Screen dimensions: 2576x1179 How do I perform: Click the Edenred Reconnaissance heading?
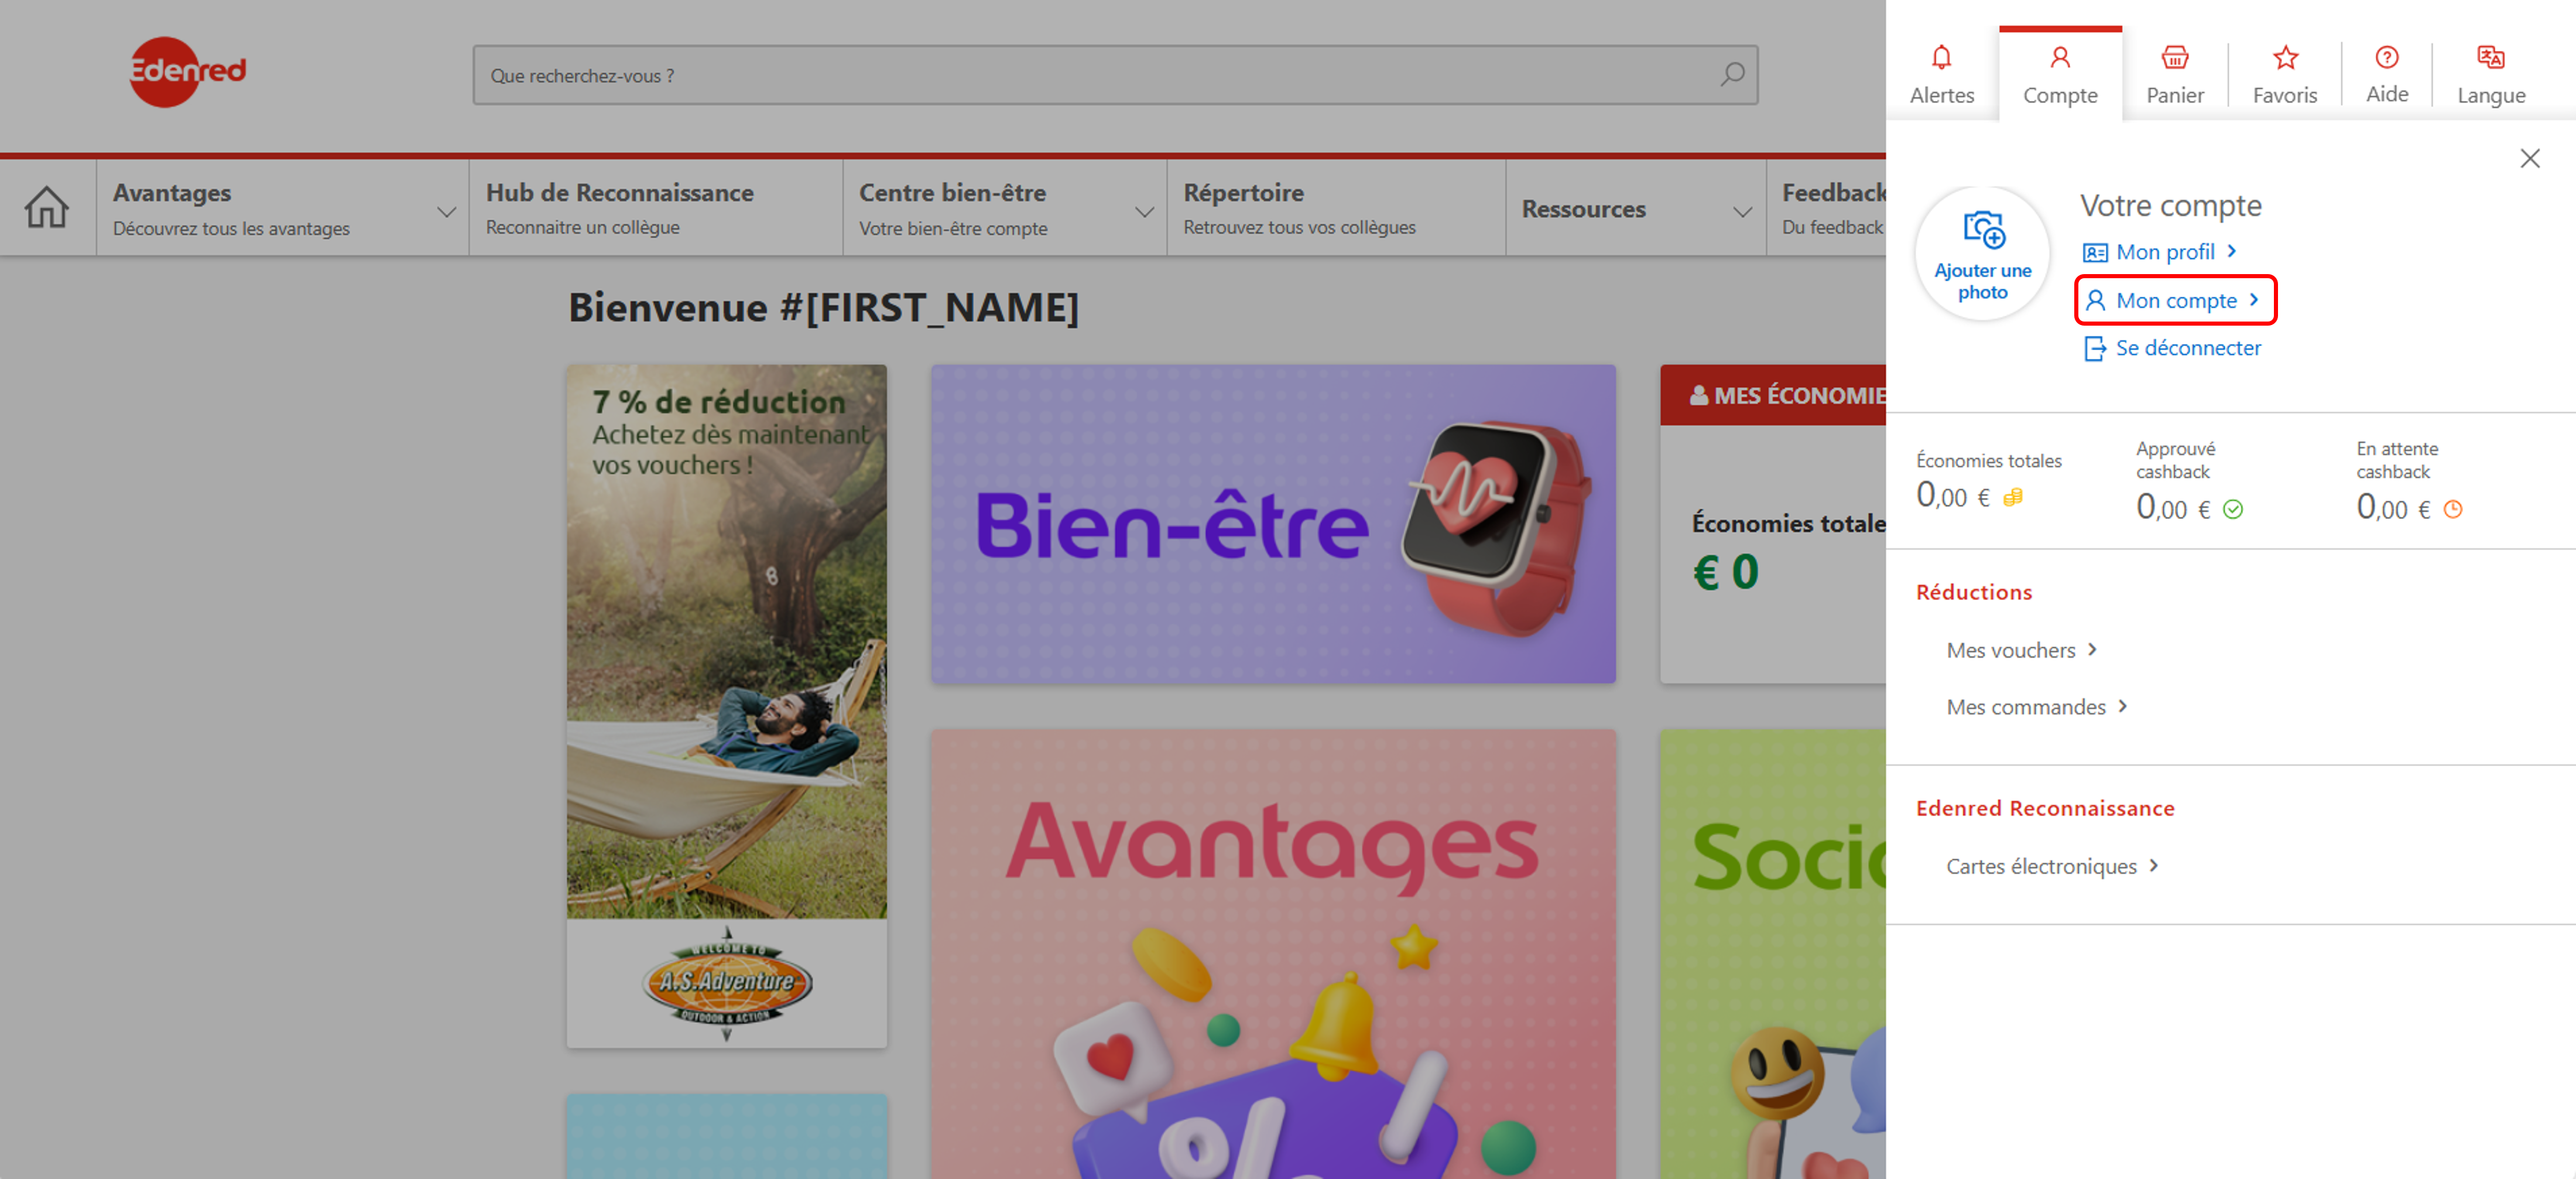click(x=2045, y=808)
